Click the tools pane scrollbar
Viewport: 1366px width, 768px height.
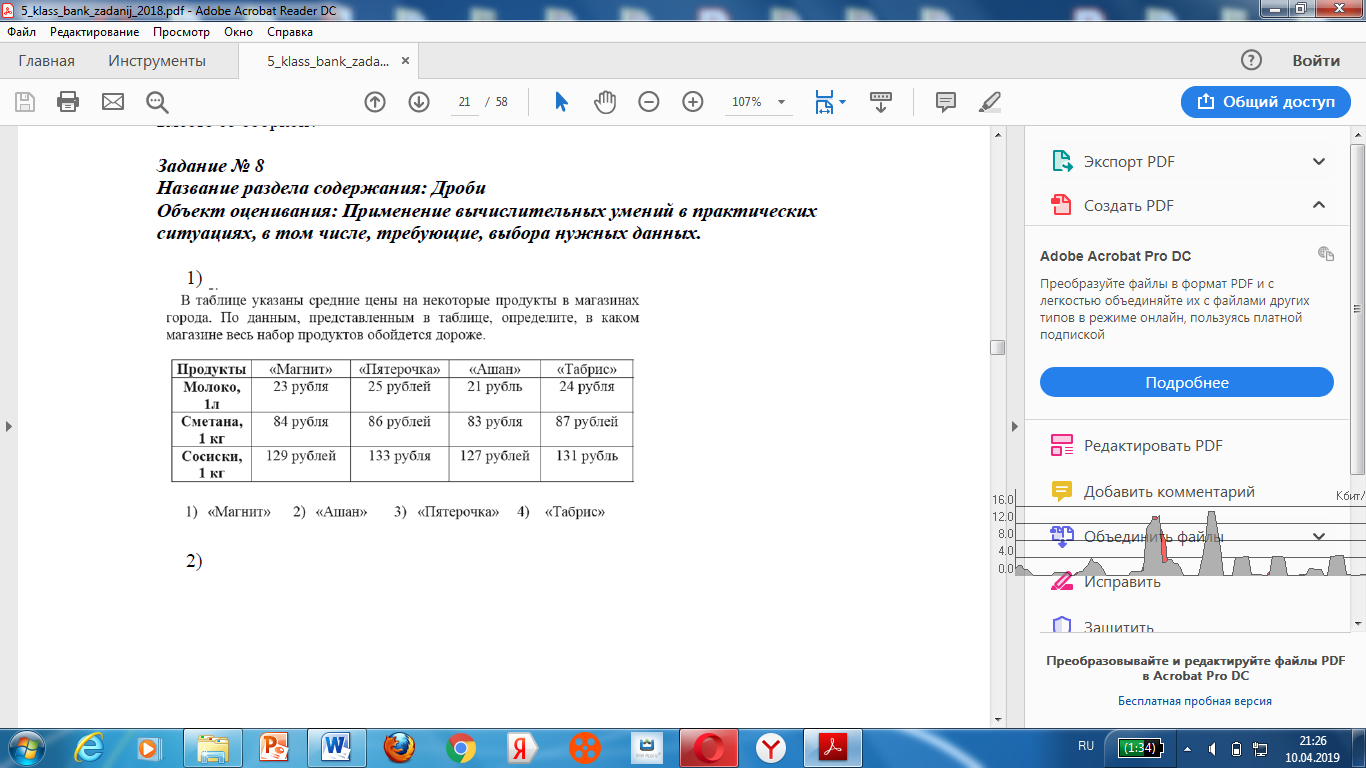coord(1357,310)
